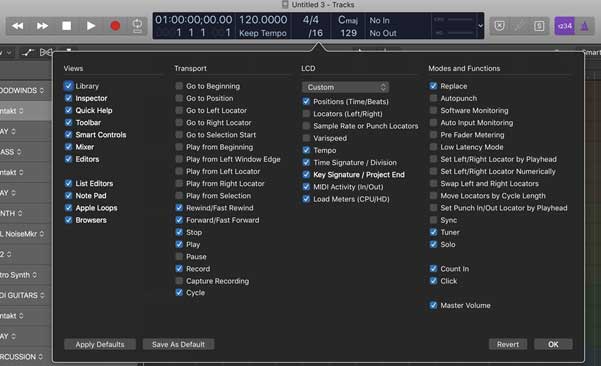Enable the Low Latency Mode checkbox
Image resolution: width=601 pixels, height=366 pixels.
tap(433, 147)
